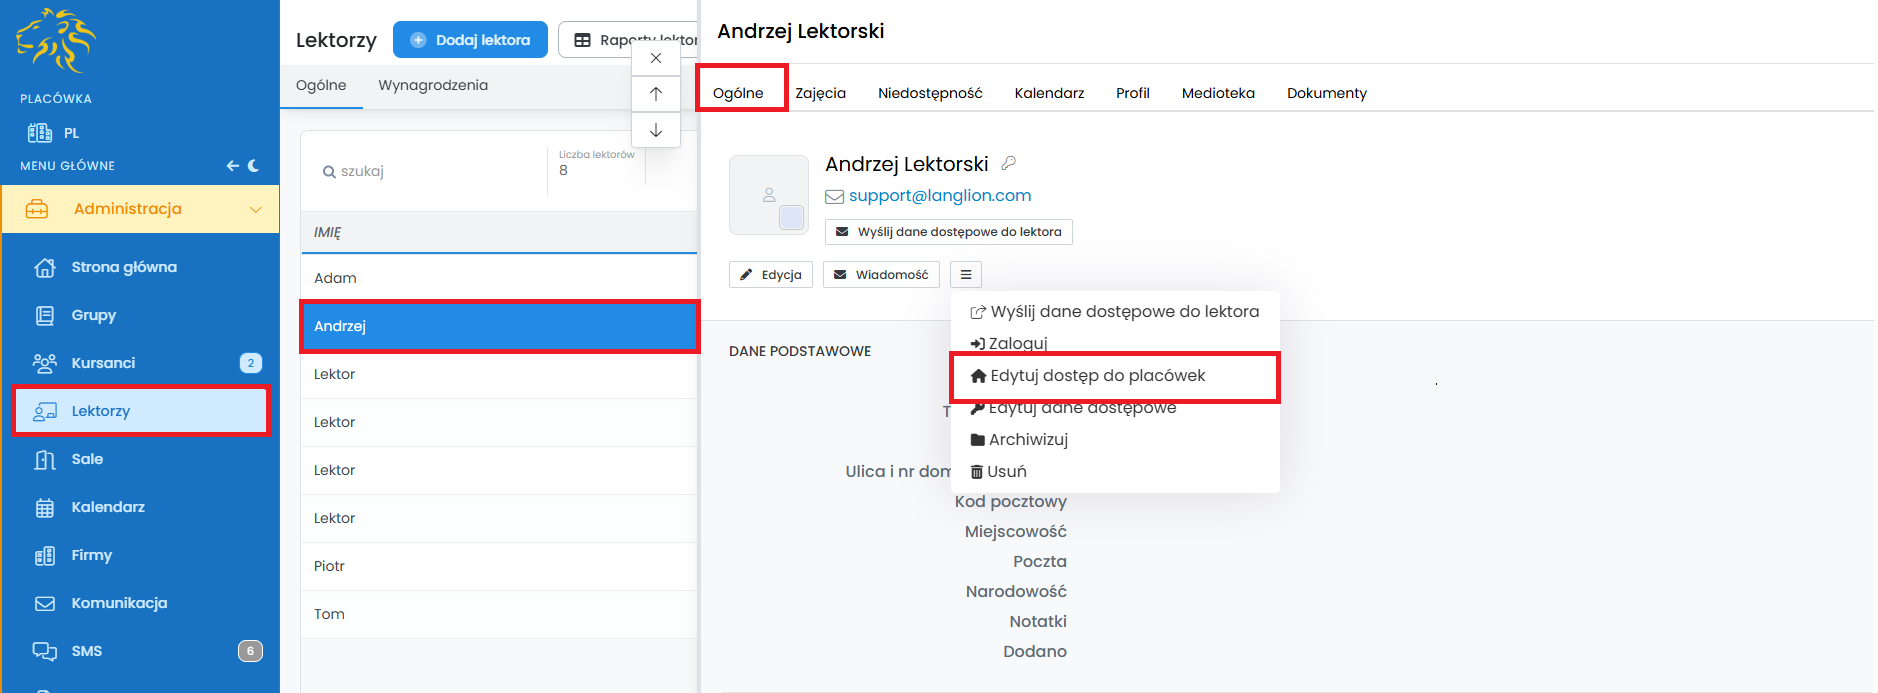Expand the Administracja menu section

140,209
